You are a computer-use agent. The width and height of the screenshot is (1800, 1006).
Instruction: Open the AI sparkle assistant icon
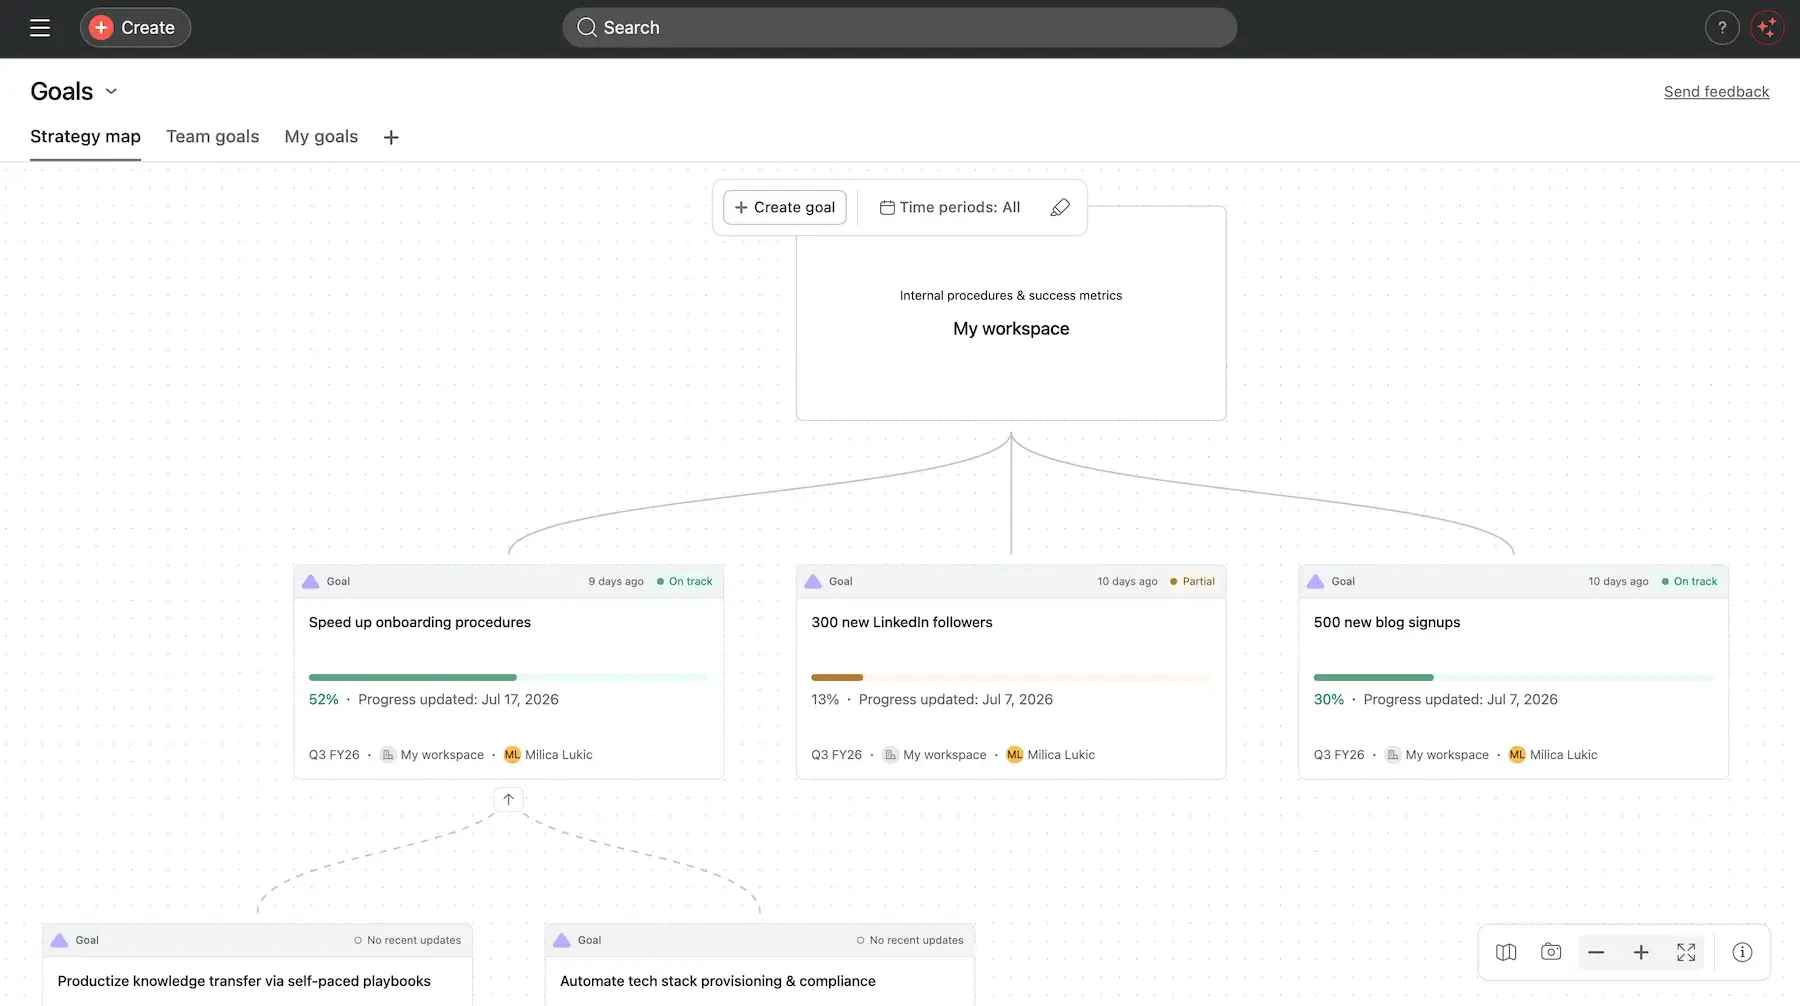pyautogui.click(x=1767, y=28)
